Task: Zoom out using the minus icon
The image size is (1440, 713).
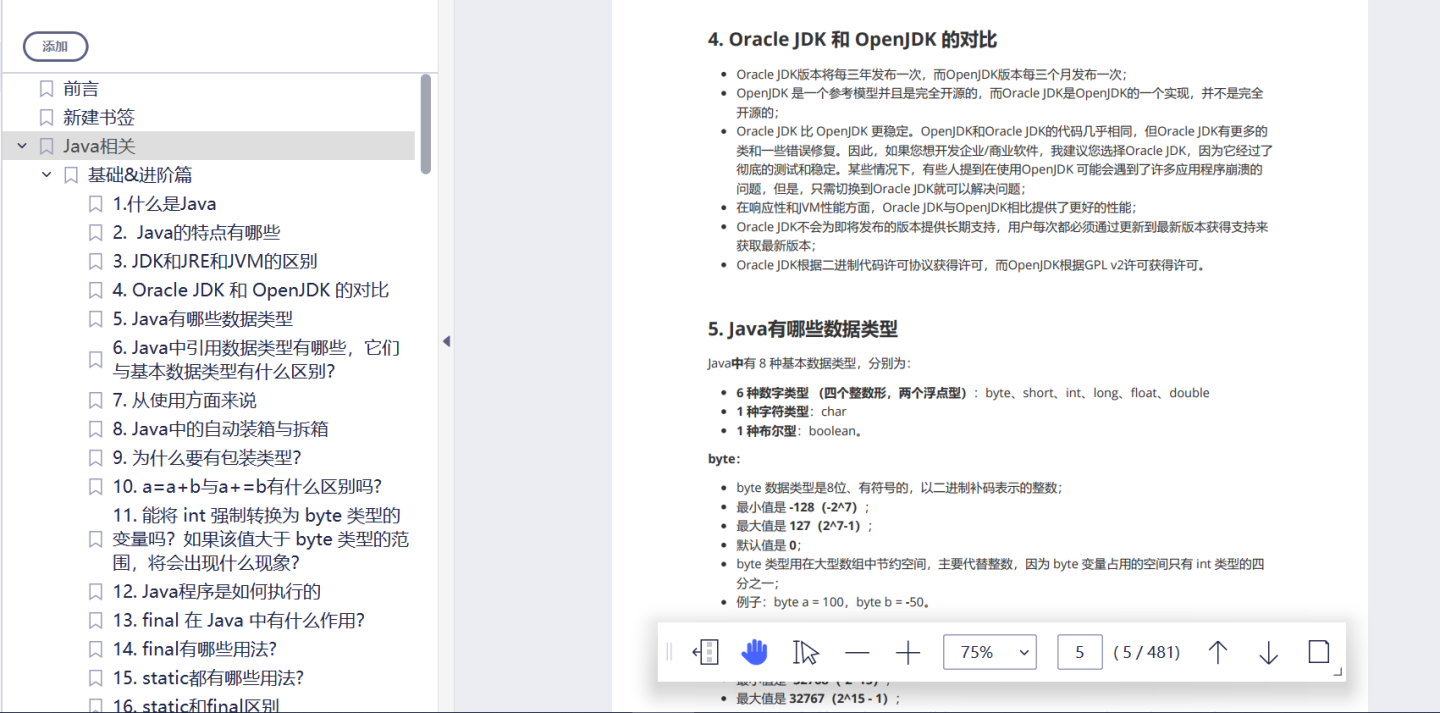Action: 857,651
